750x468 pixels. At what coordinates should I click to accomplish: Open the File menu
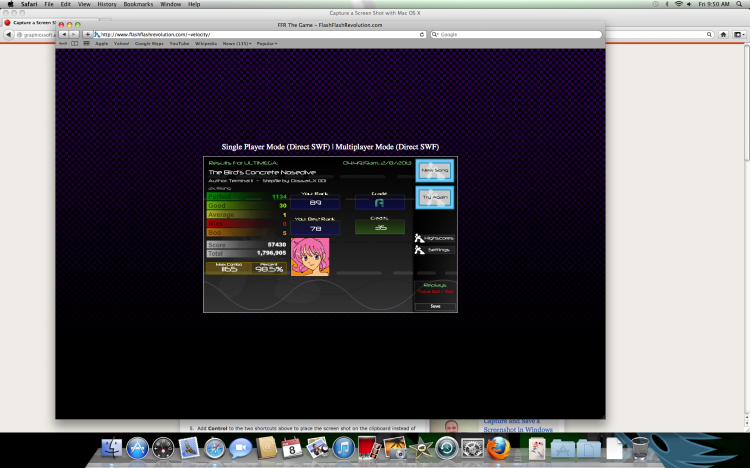(x=49, y=4)
